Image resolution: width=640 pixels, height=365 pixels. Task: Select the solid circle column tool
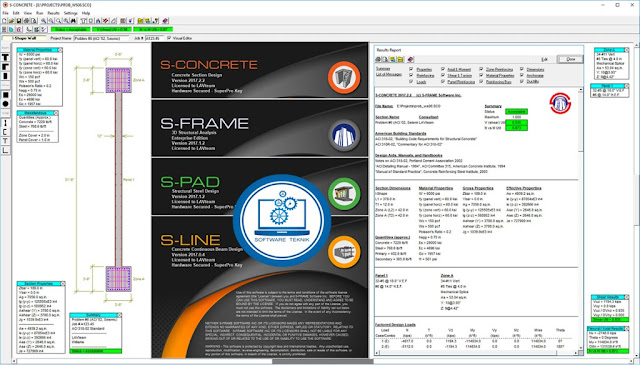pos(5,104)
